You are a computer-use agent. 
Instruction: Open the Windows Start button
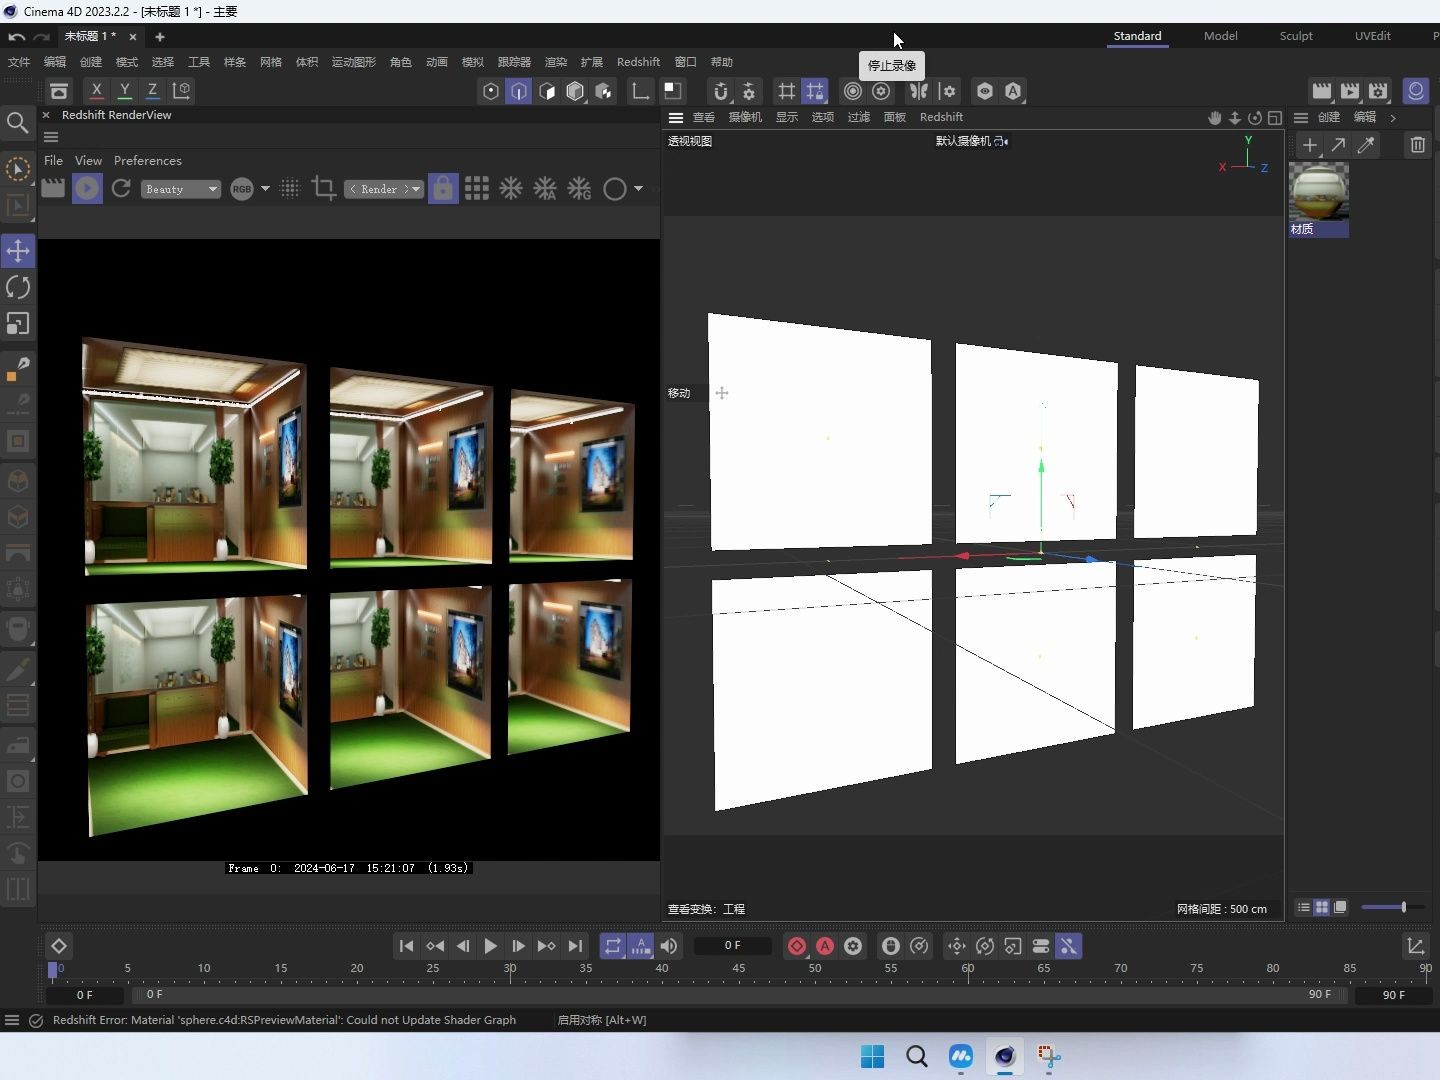(x=873, y=1056)
